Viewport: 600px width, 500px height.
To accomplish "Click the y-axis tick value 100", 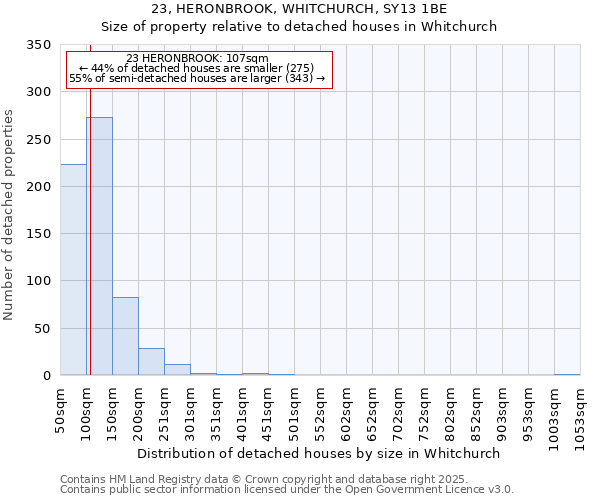I will tap(39, 281).
